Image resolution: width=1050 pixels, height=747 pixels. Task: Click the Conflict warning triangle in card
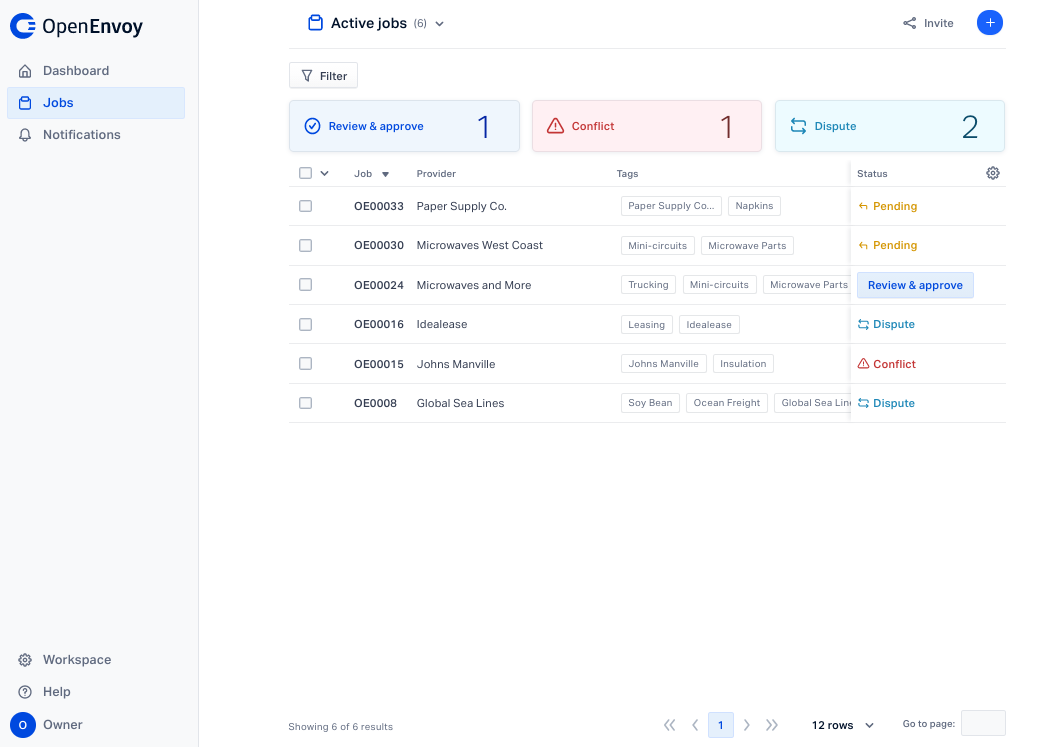click(x=555, y=126)
